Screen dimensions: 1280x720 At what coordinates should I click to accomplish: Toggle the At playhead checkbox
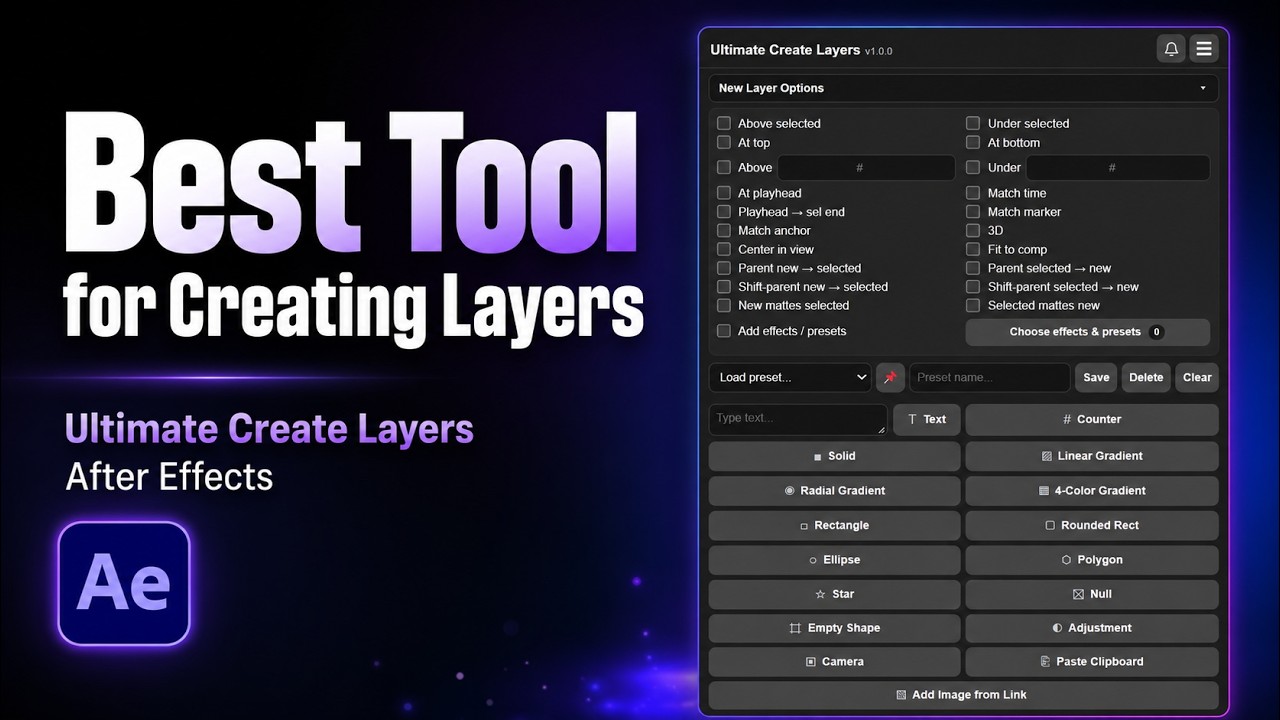coord(724,193)
